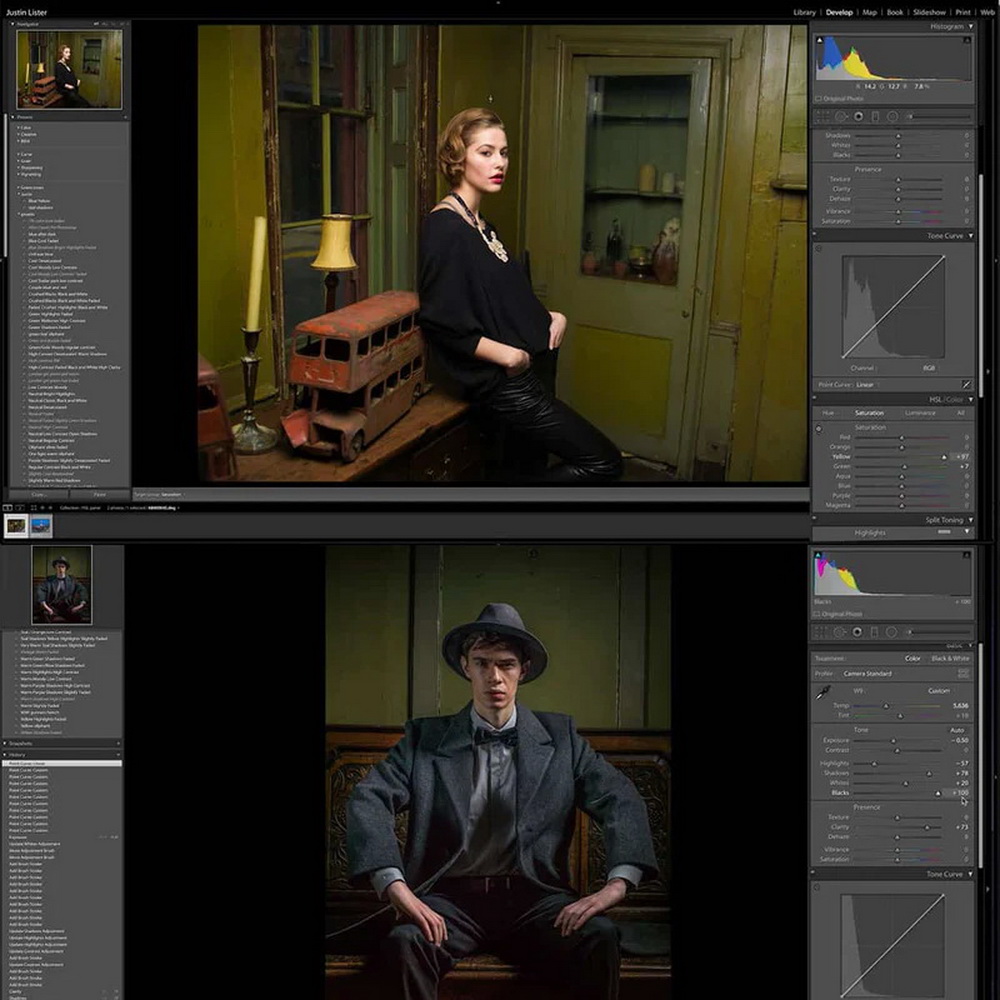
Task: Switch Treatment to Black & White
Action: [x=950, y=659]
